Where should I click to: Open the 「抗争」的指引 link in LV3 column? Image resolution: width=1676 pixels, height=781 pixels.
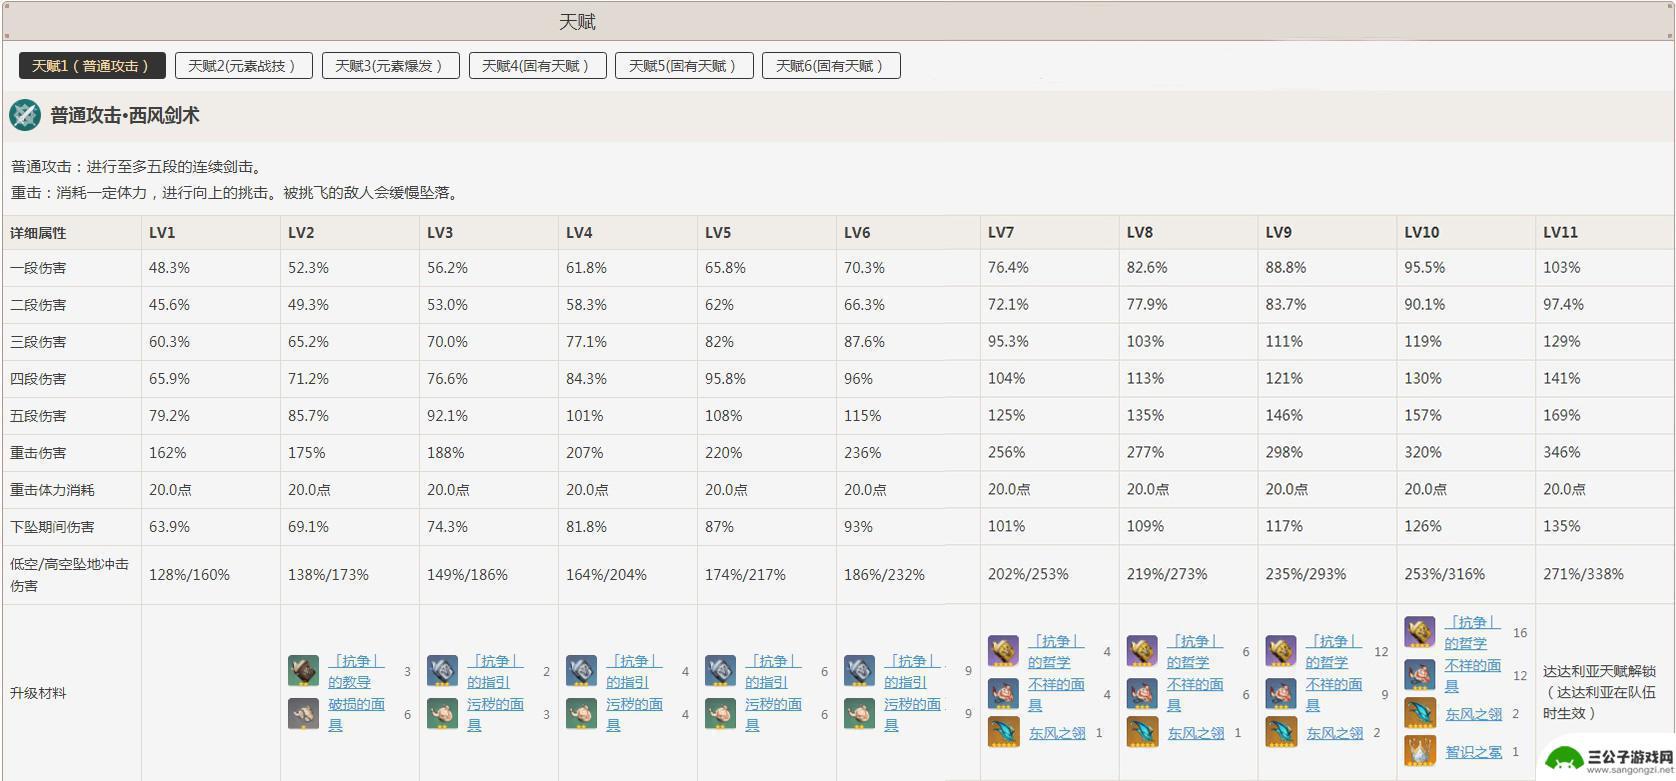click(x=495, y=671)
